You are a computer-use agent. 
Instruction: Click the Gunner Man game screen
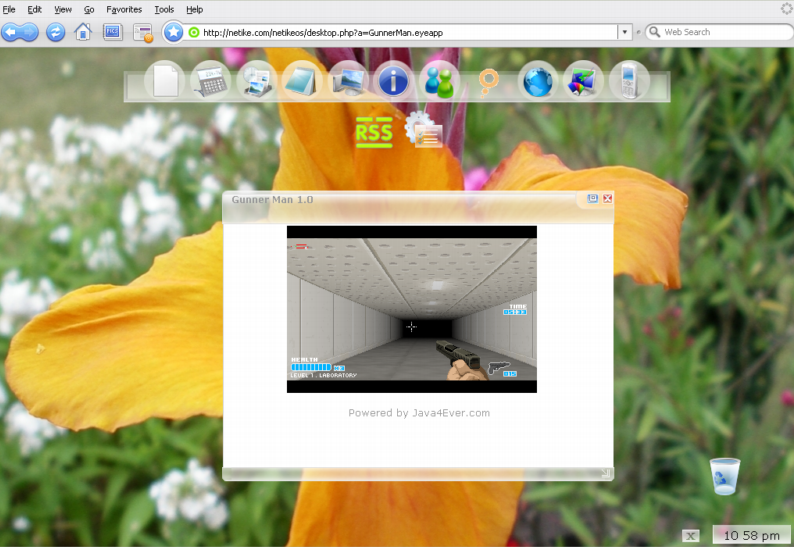click(412, 309)
